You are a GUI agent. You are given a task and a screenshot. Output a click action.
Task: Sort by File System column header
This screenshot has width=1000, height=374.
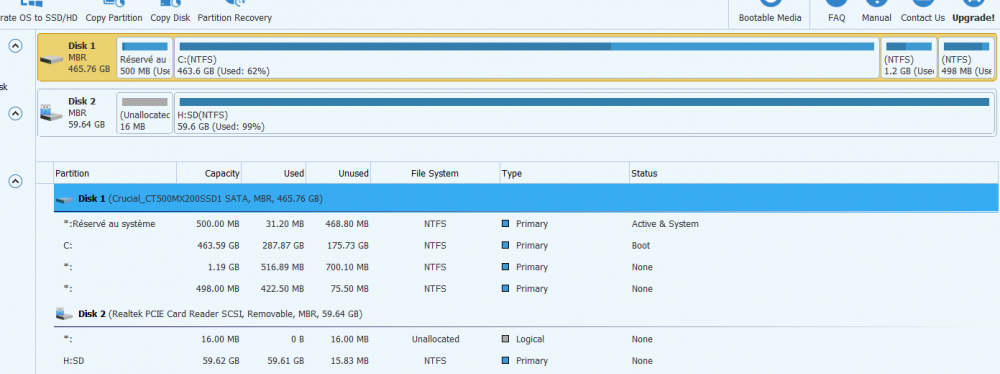[x=435, y=173]
